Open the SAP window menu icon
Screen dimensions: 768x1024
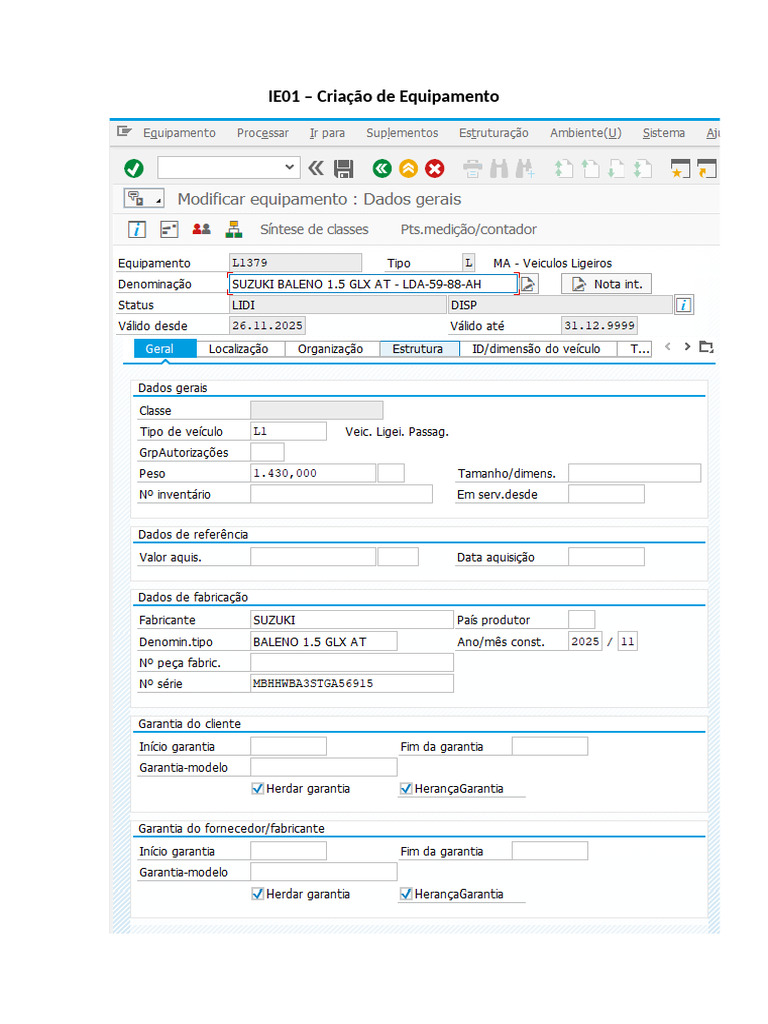tap(124, 132)
